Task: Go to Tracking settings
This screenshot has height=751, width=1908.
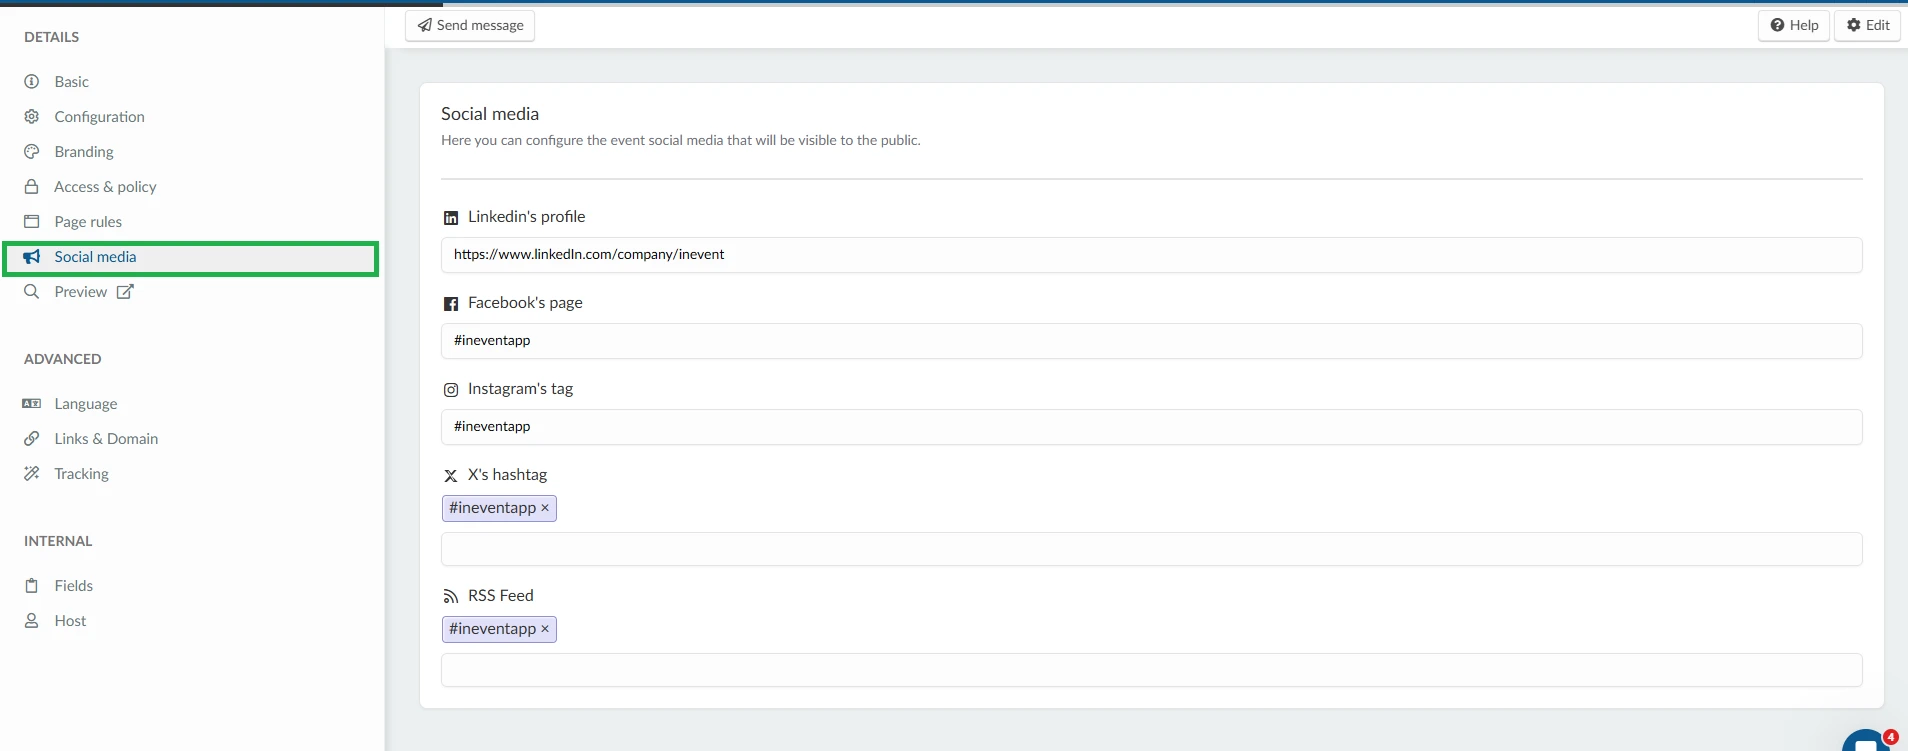Action: 81,474
